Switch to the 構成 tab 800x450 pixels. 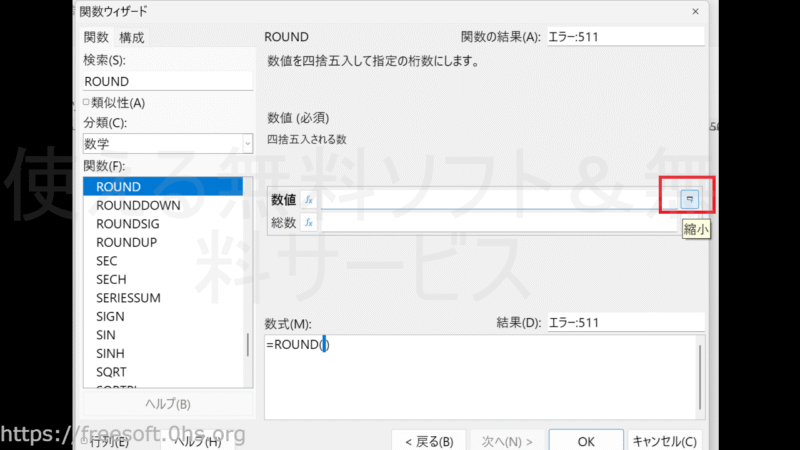132,37
